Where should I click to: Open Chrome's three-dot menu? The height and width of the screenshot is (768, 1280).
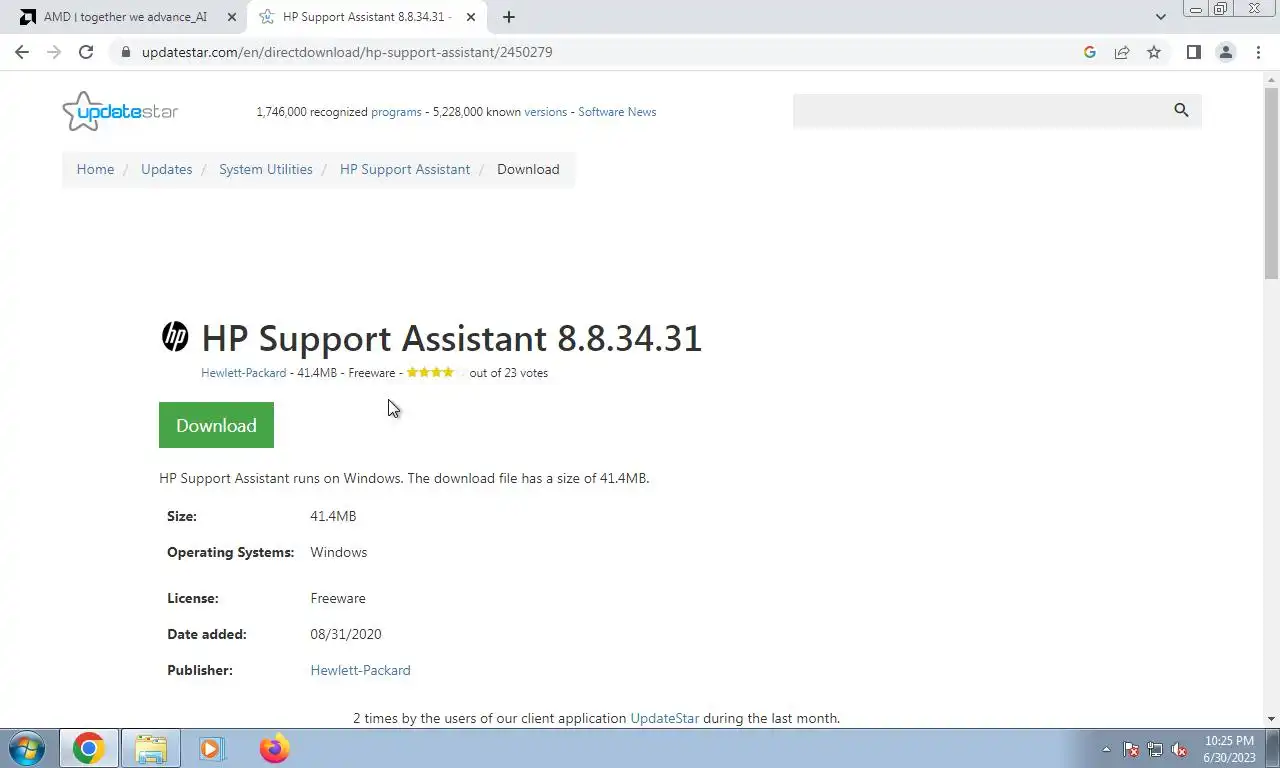click(1258, 52)
